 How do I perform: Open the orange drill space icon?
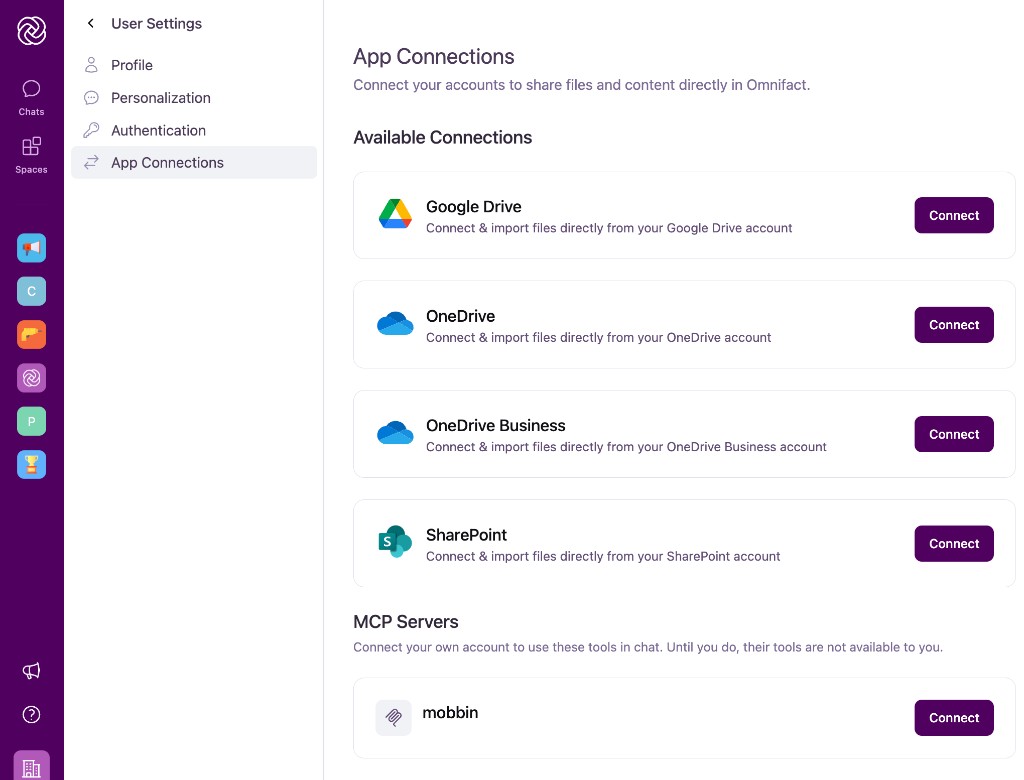click(31, 334)
